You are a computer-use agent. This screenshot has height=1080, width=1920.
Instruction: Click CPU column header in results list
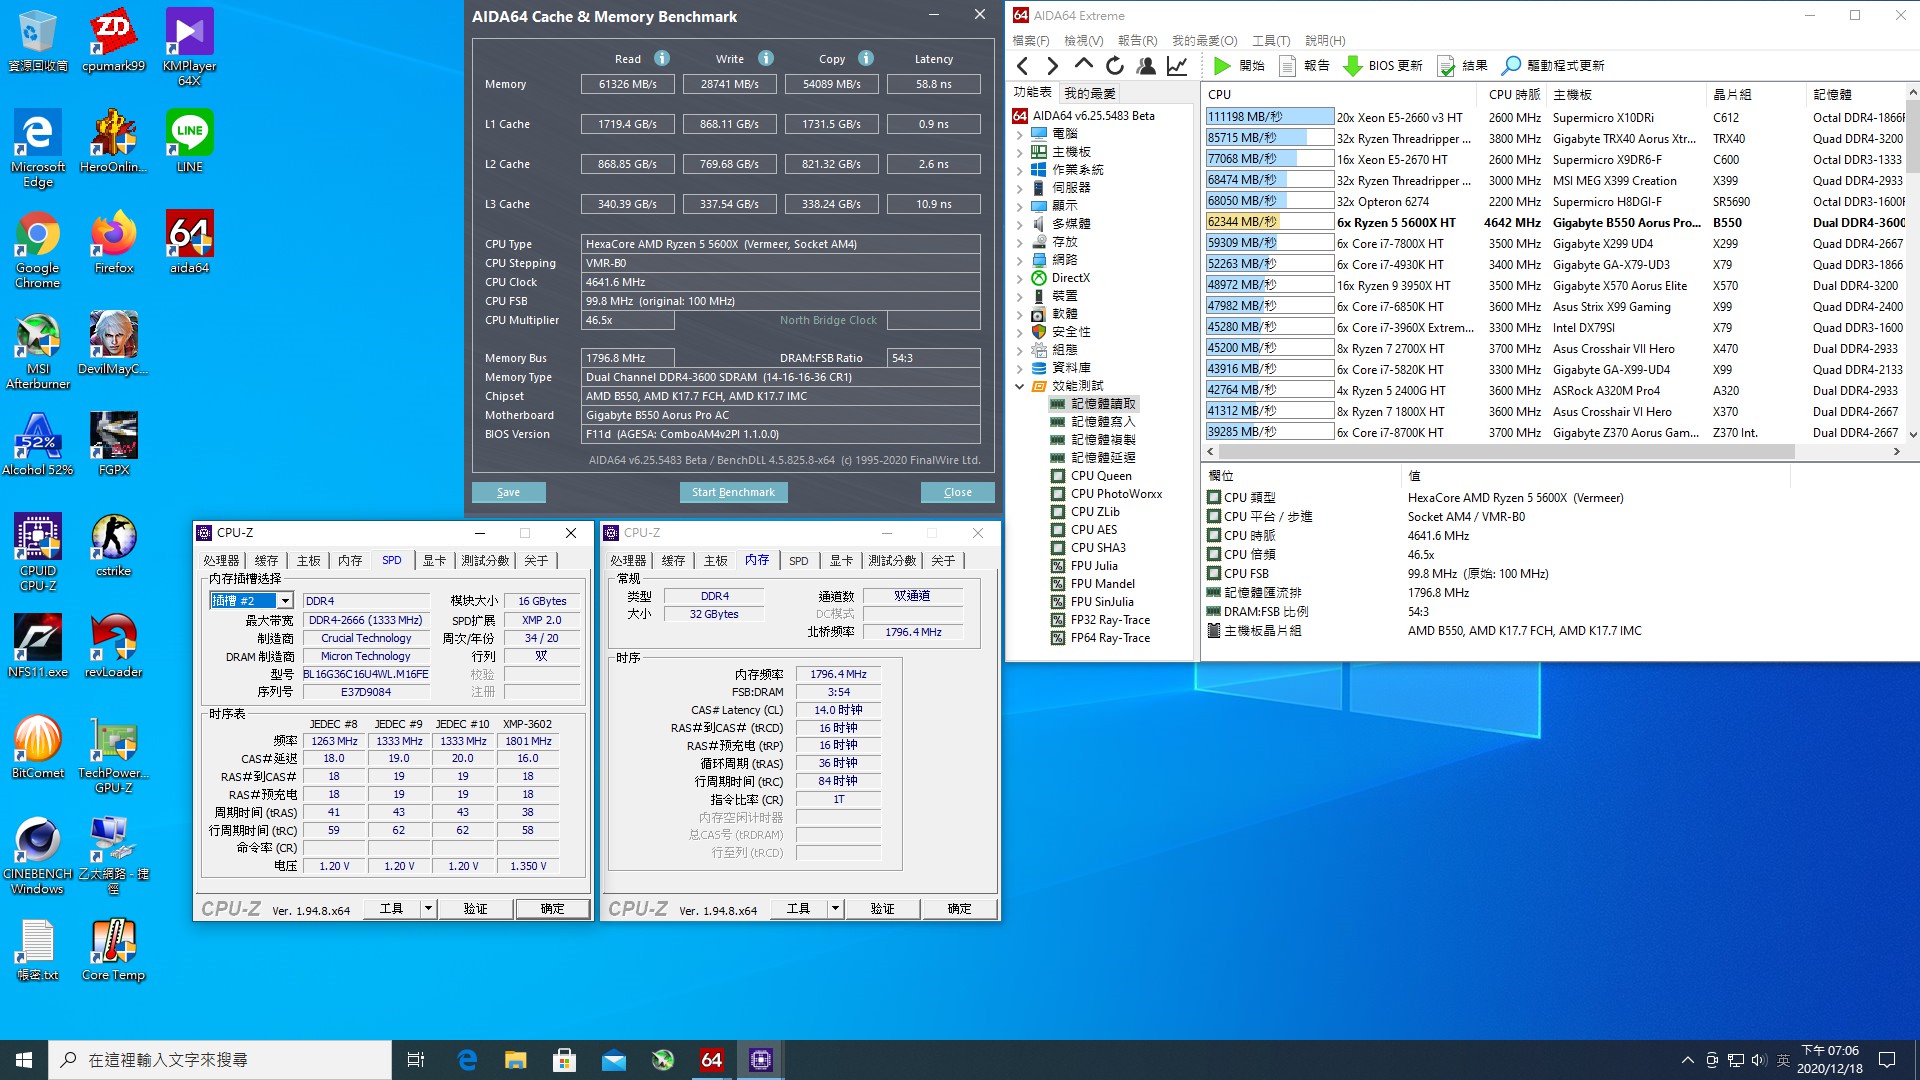coord(1340,95)
